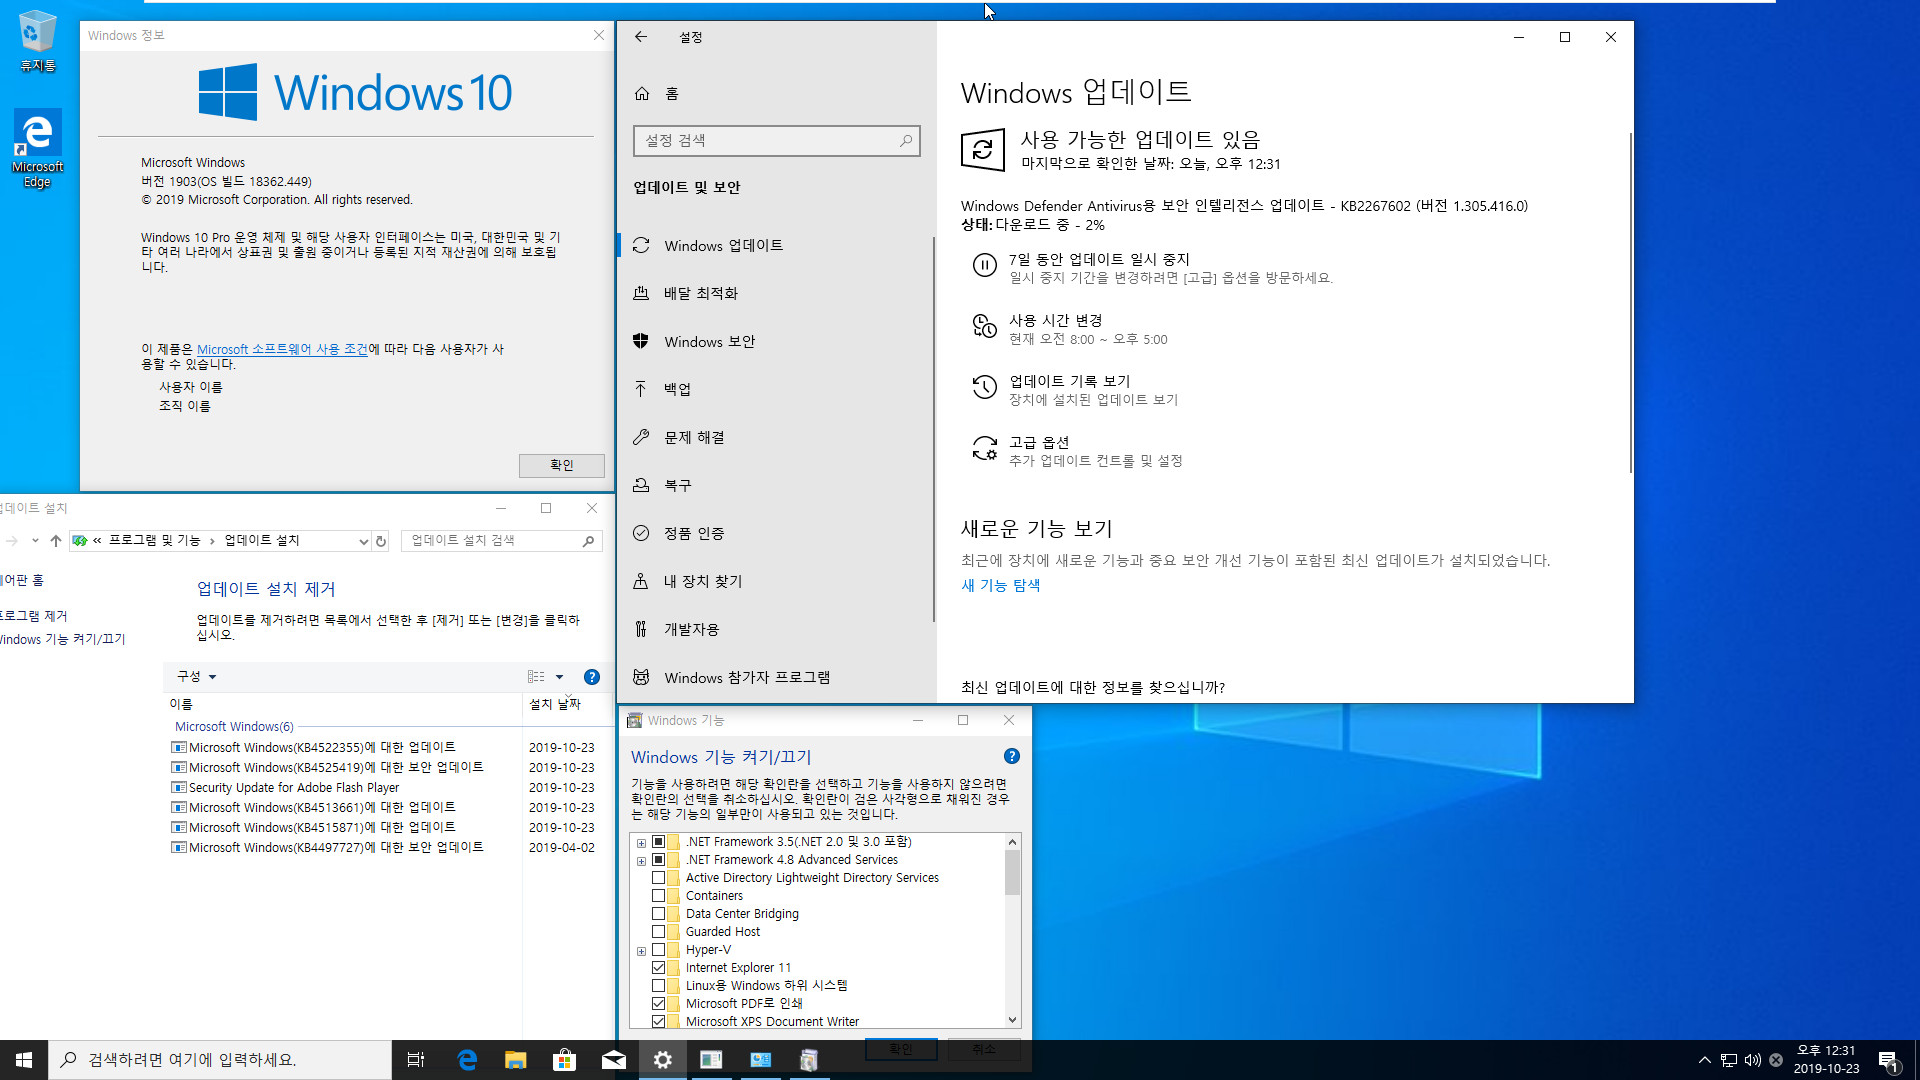Toggle .NET Framework 3.5 checkbox
This screenshot has width=1920, height=1080.
pos(658,842)
